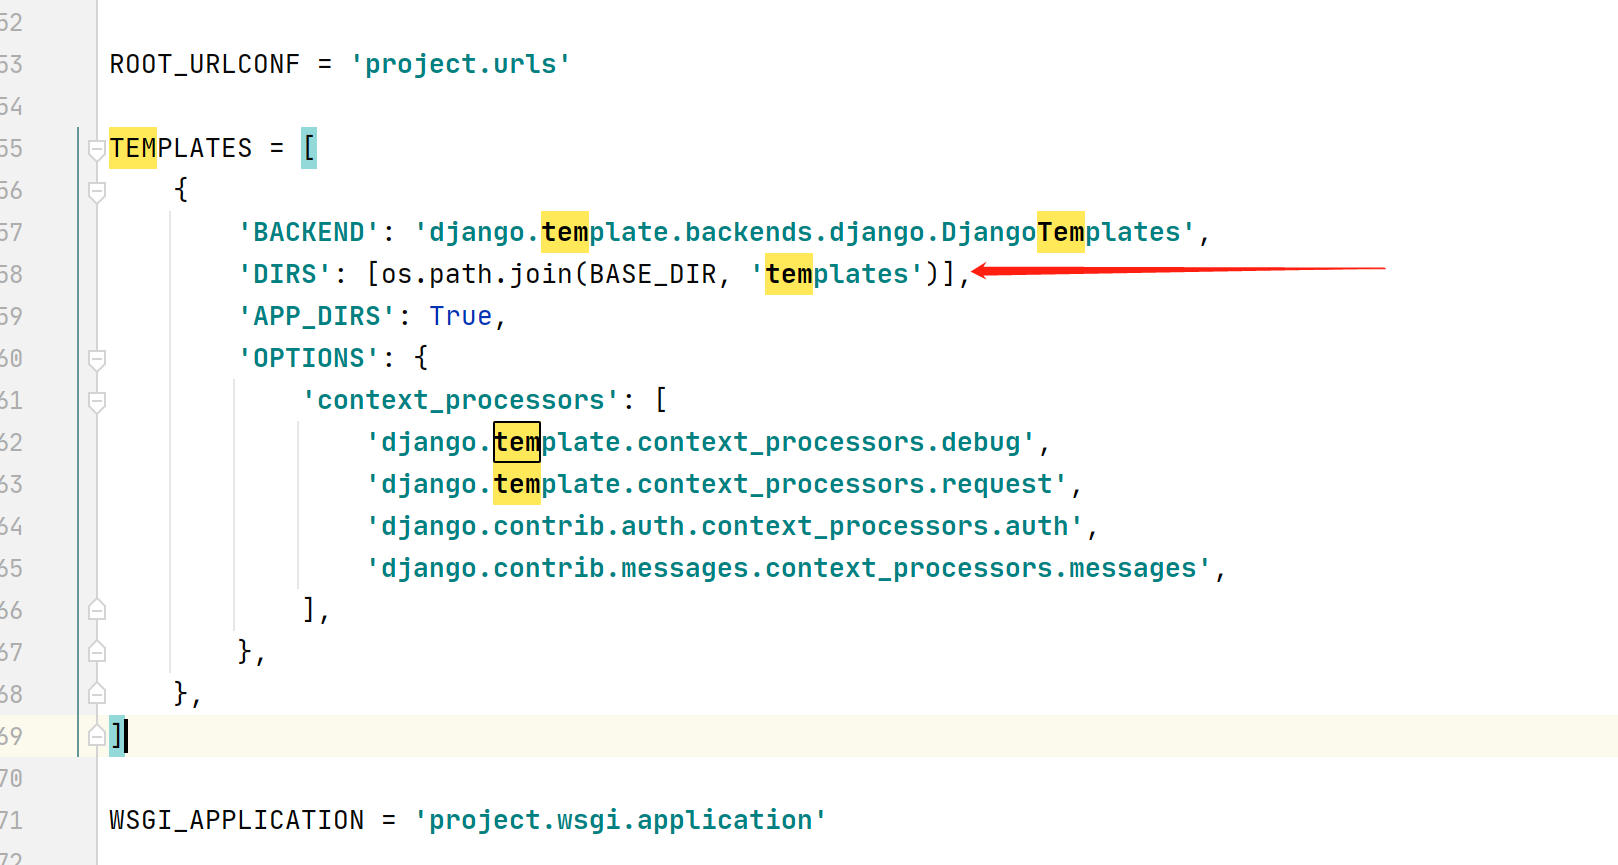This screenshot has width=1618, height=865.
Task: Click os.path.join function call
Action: (x=476, y=274)
